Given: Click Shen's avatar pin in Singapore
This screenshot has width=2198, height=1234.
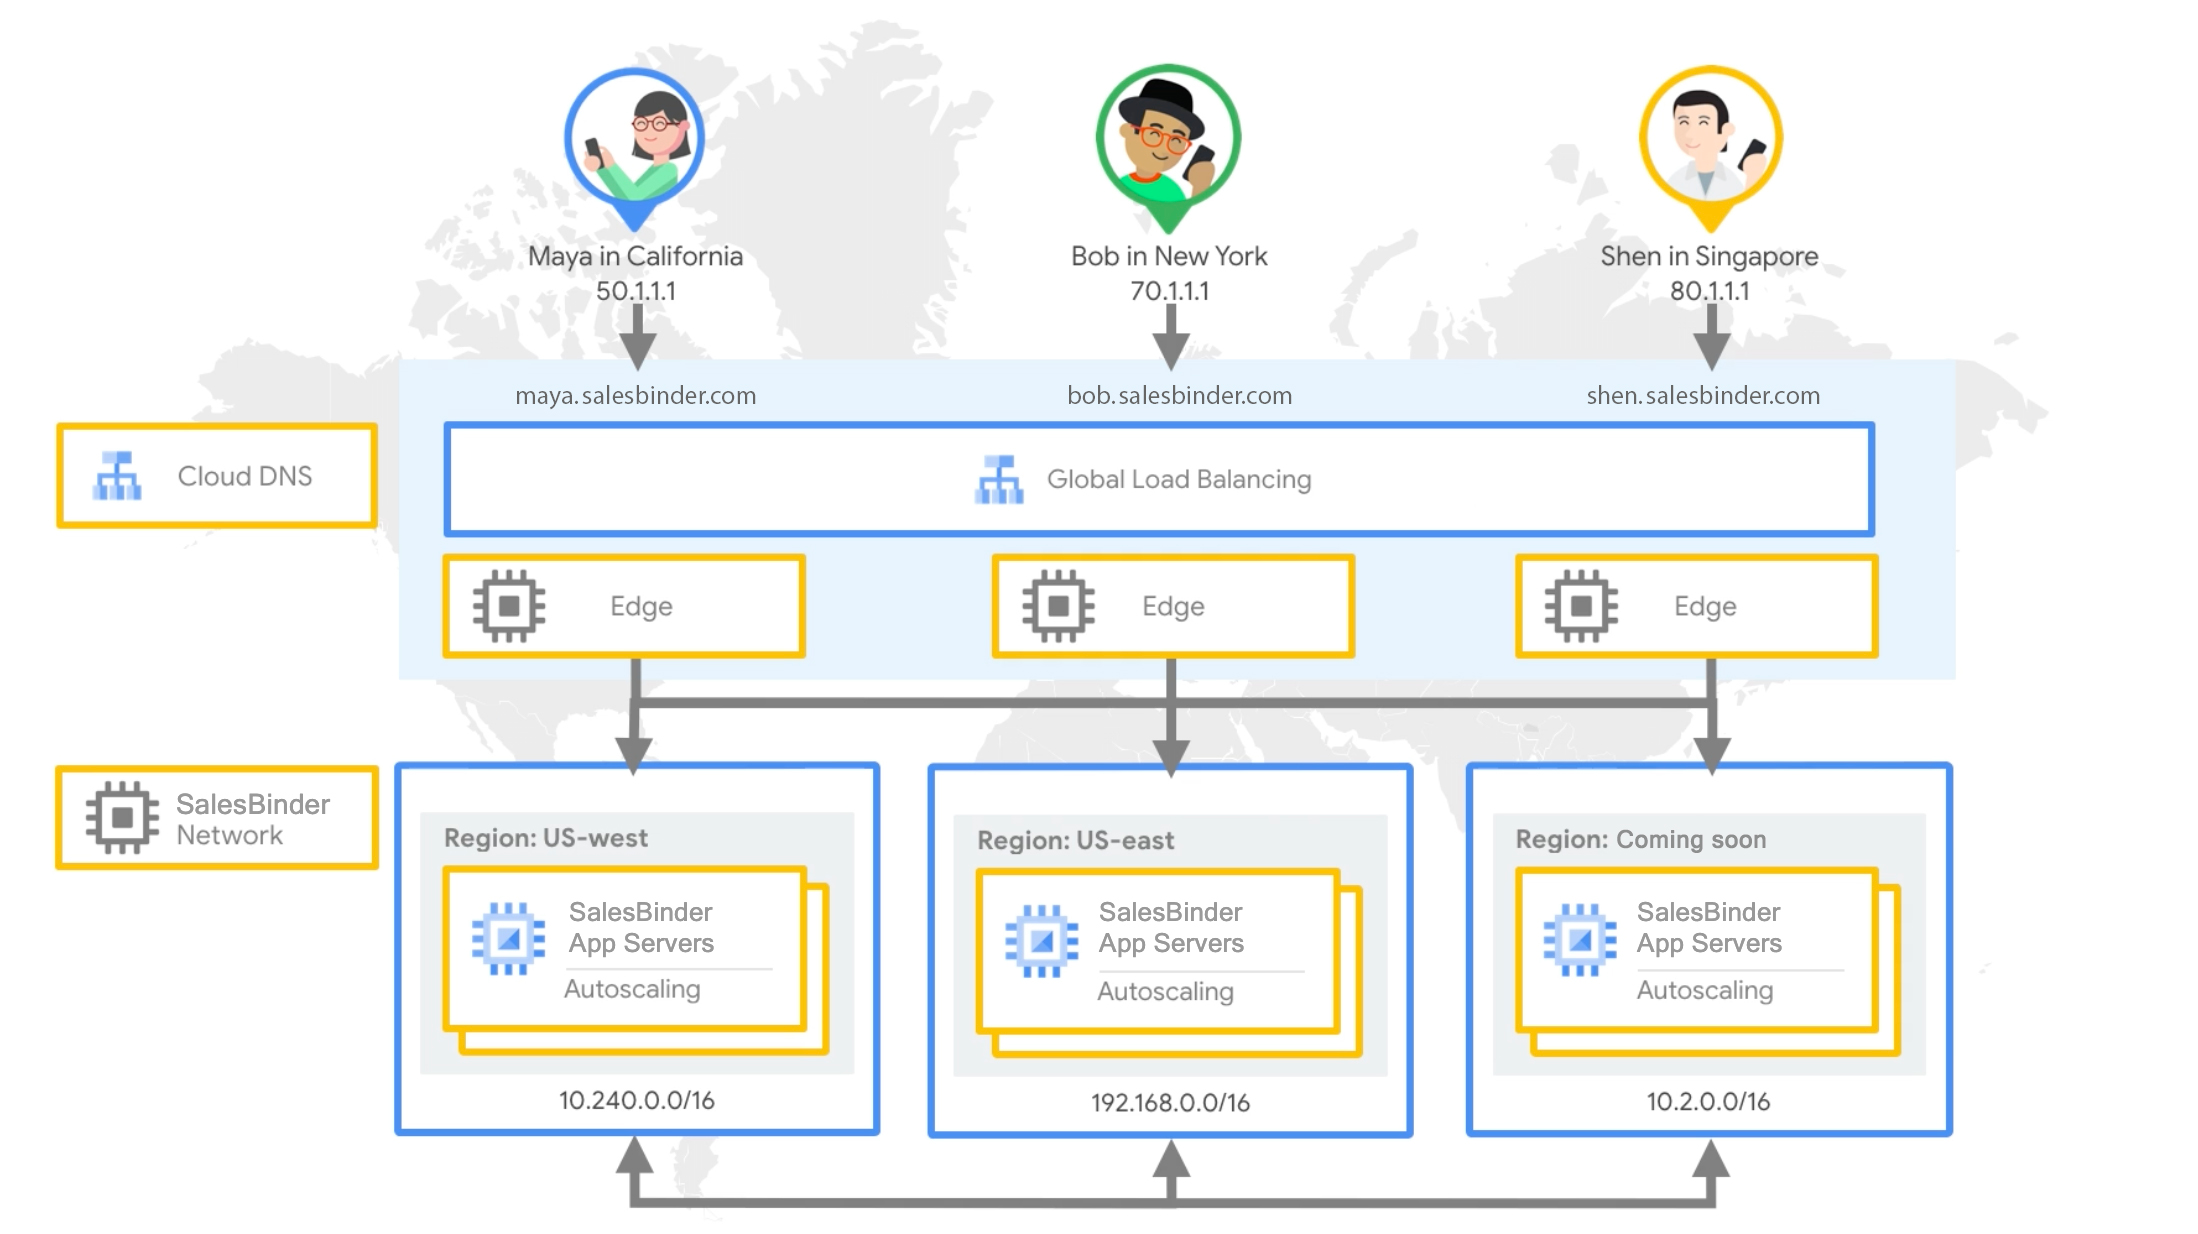Looking at the screenshot, I should 1710,140.
